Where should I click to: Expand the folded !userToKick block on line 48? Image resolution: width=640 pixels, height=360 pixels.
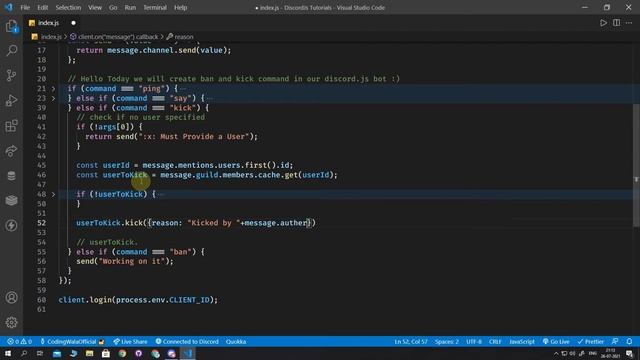[x=53, y=194]
